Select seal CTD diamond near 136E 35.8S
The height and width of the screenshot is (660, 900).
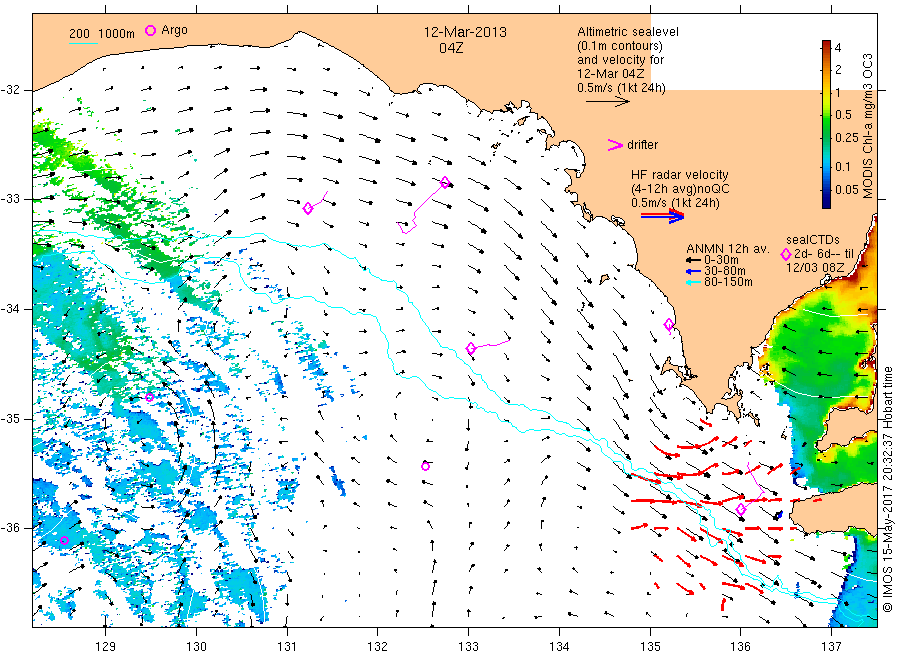coord(740,509)
